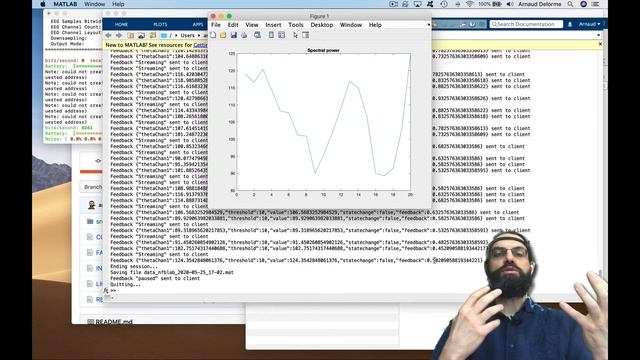
Task: Save the figure with the floppy disk icon
Action: pyautogui.click(x=233, y=36)
